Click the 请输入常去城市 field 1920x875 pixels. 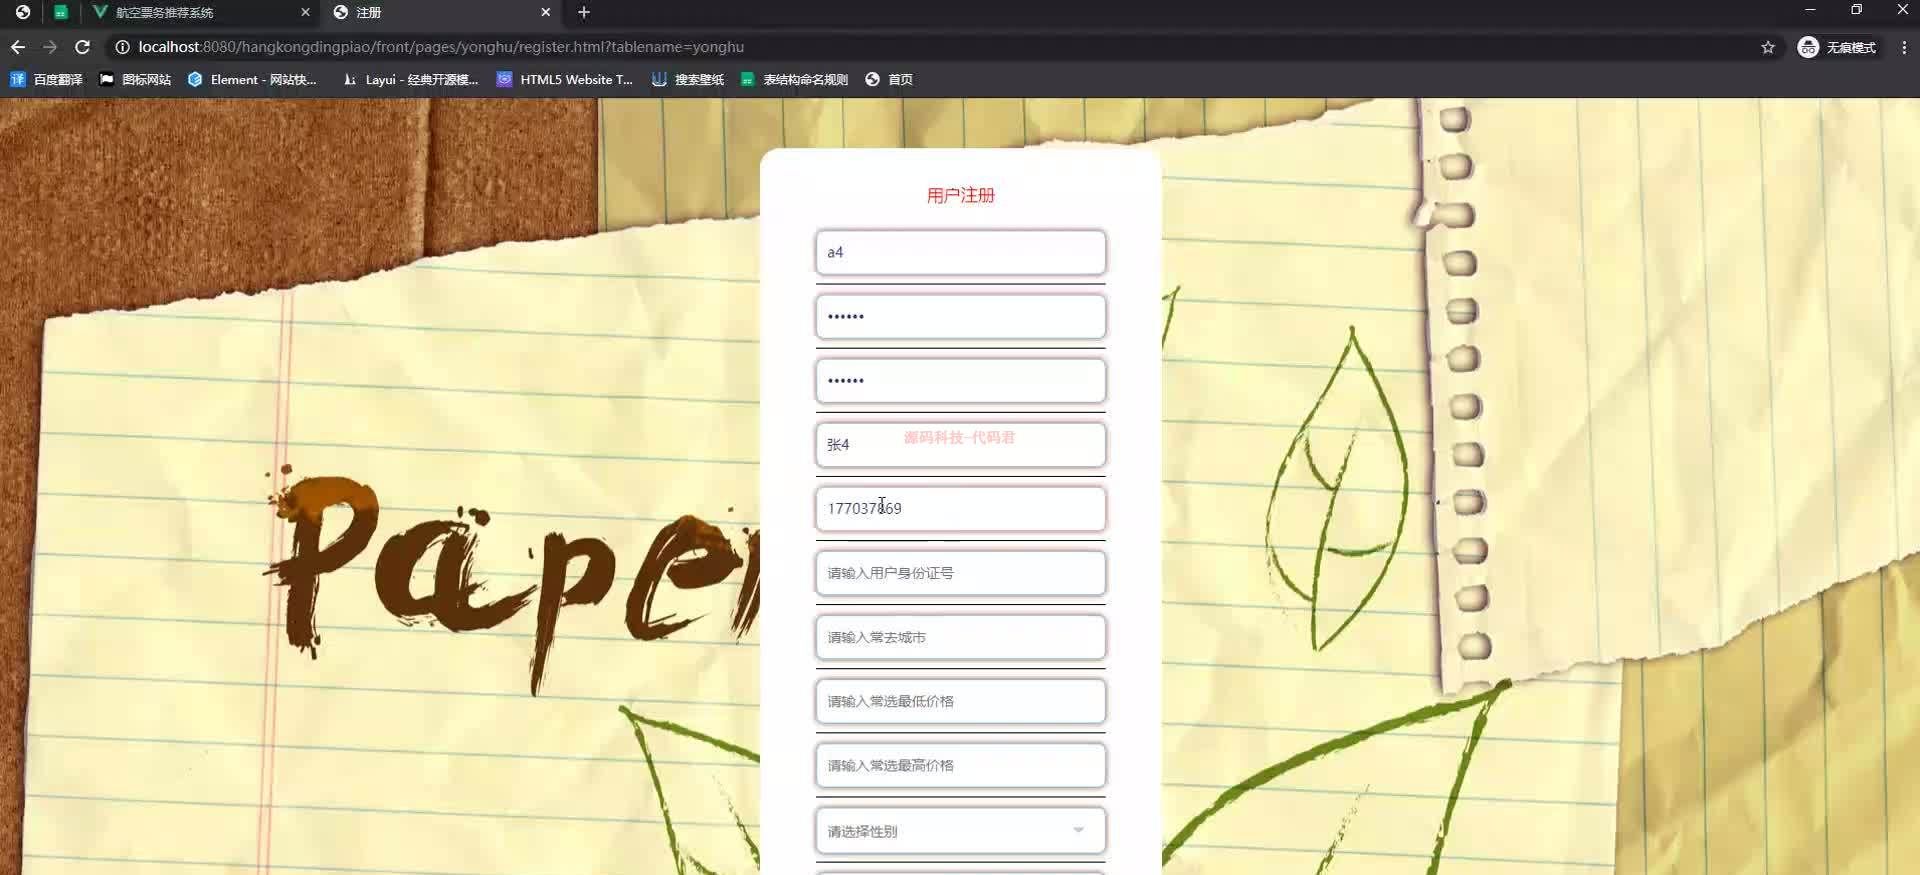960,637
